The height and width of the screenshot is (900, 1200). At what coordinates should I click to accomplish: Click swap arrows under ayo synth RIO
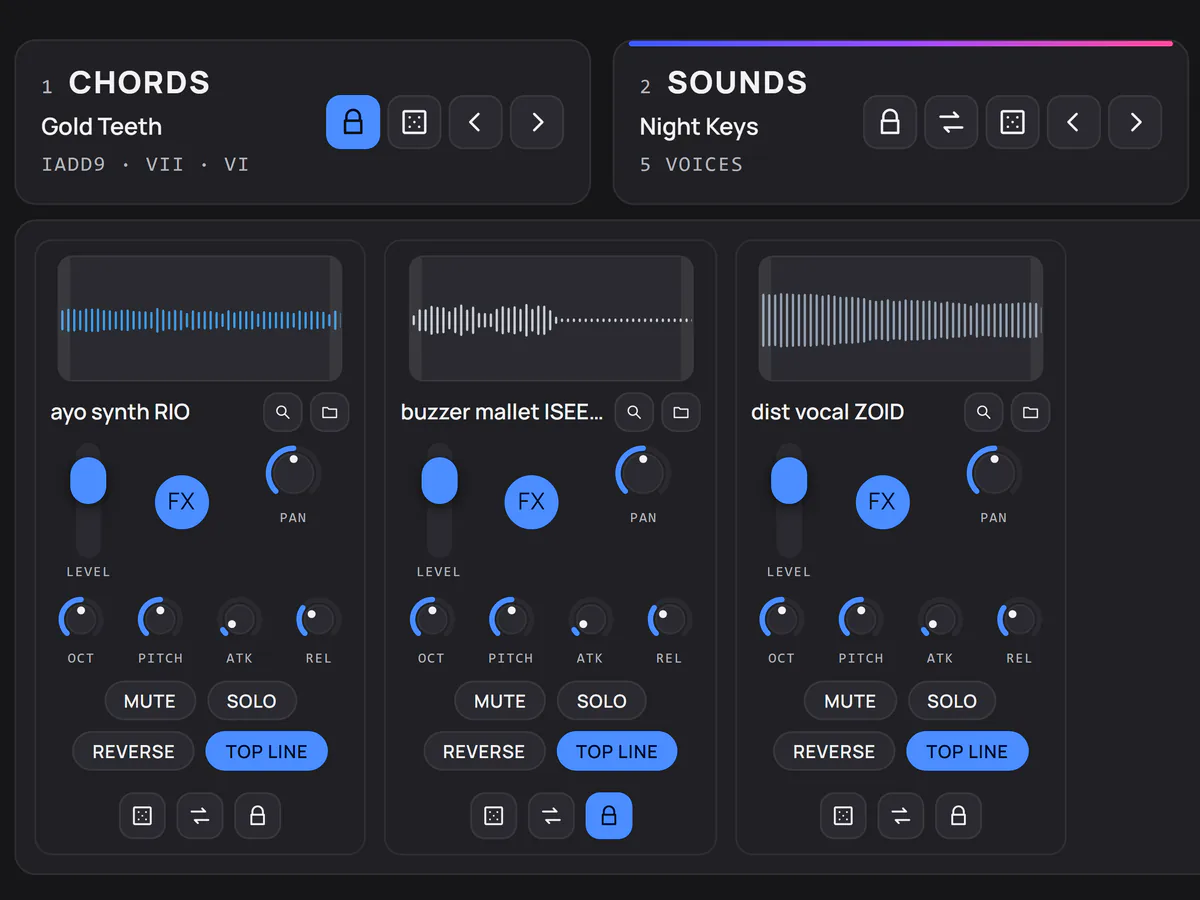point(200,816)
